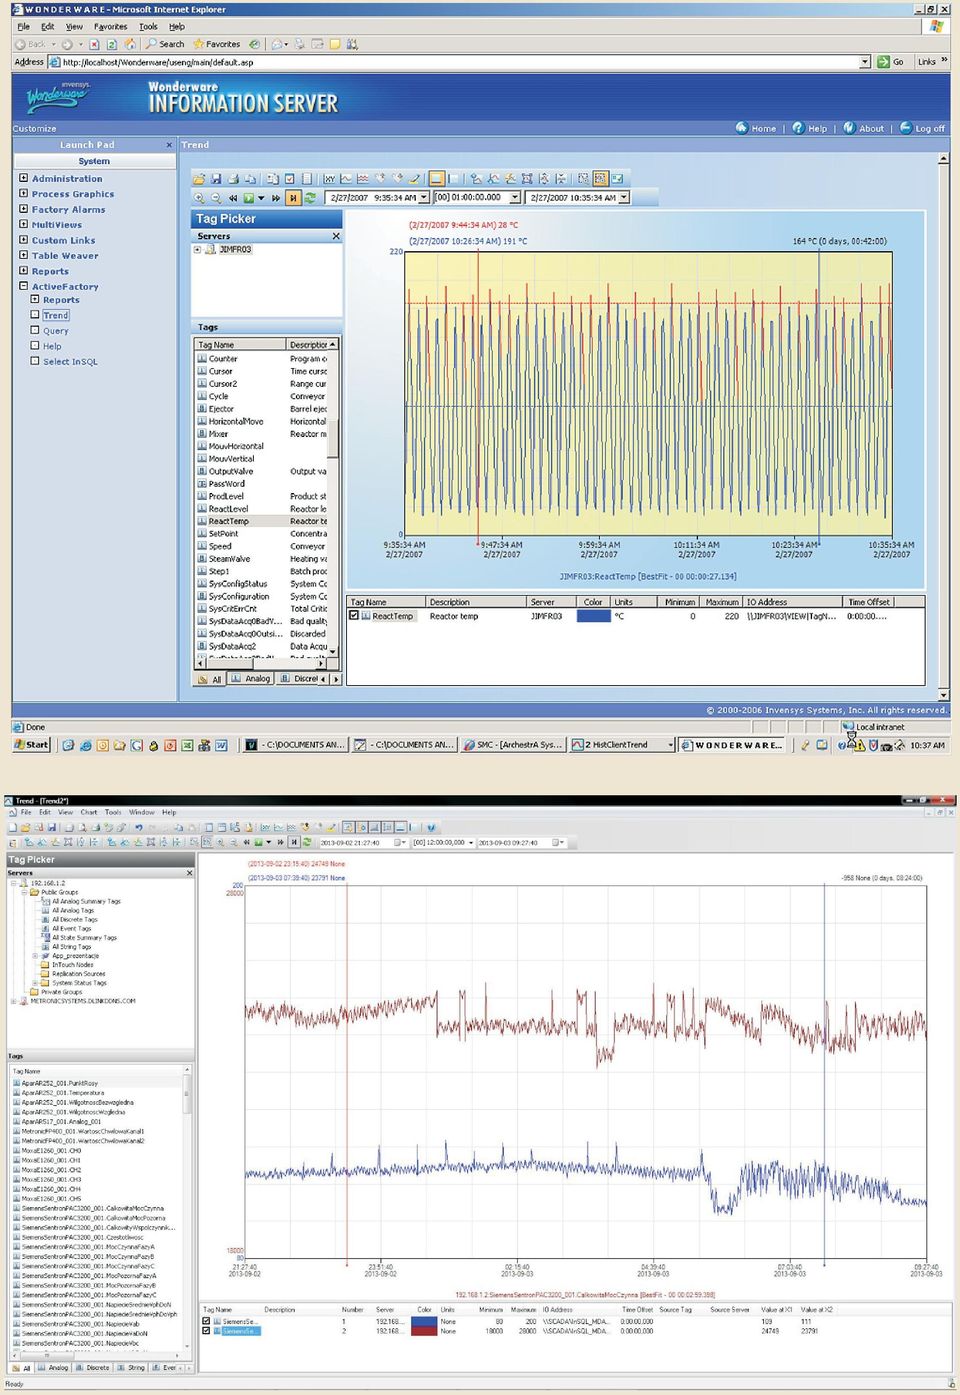Close the Servers pane in web Tag Picker
This screenshot has width=960, height=1395.
pos(336,236)
